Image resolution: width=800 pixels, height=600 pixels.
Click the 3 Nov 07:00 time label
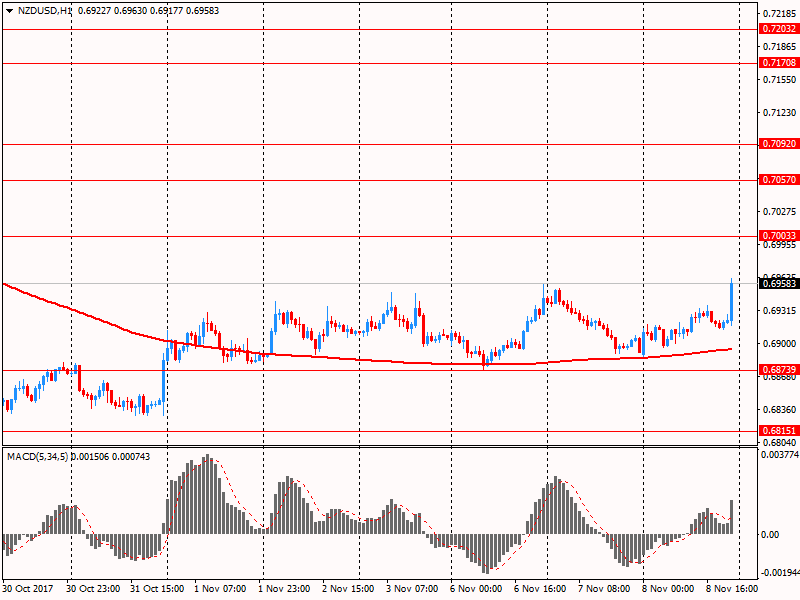click(412, 589)
